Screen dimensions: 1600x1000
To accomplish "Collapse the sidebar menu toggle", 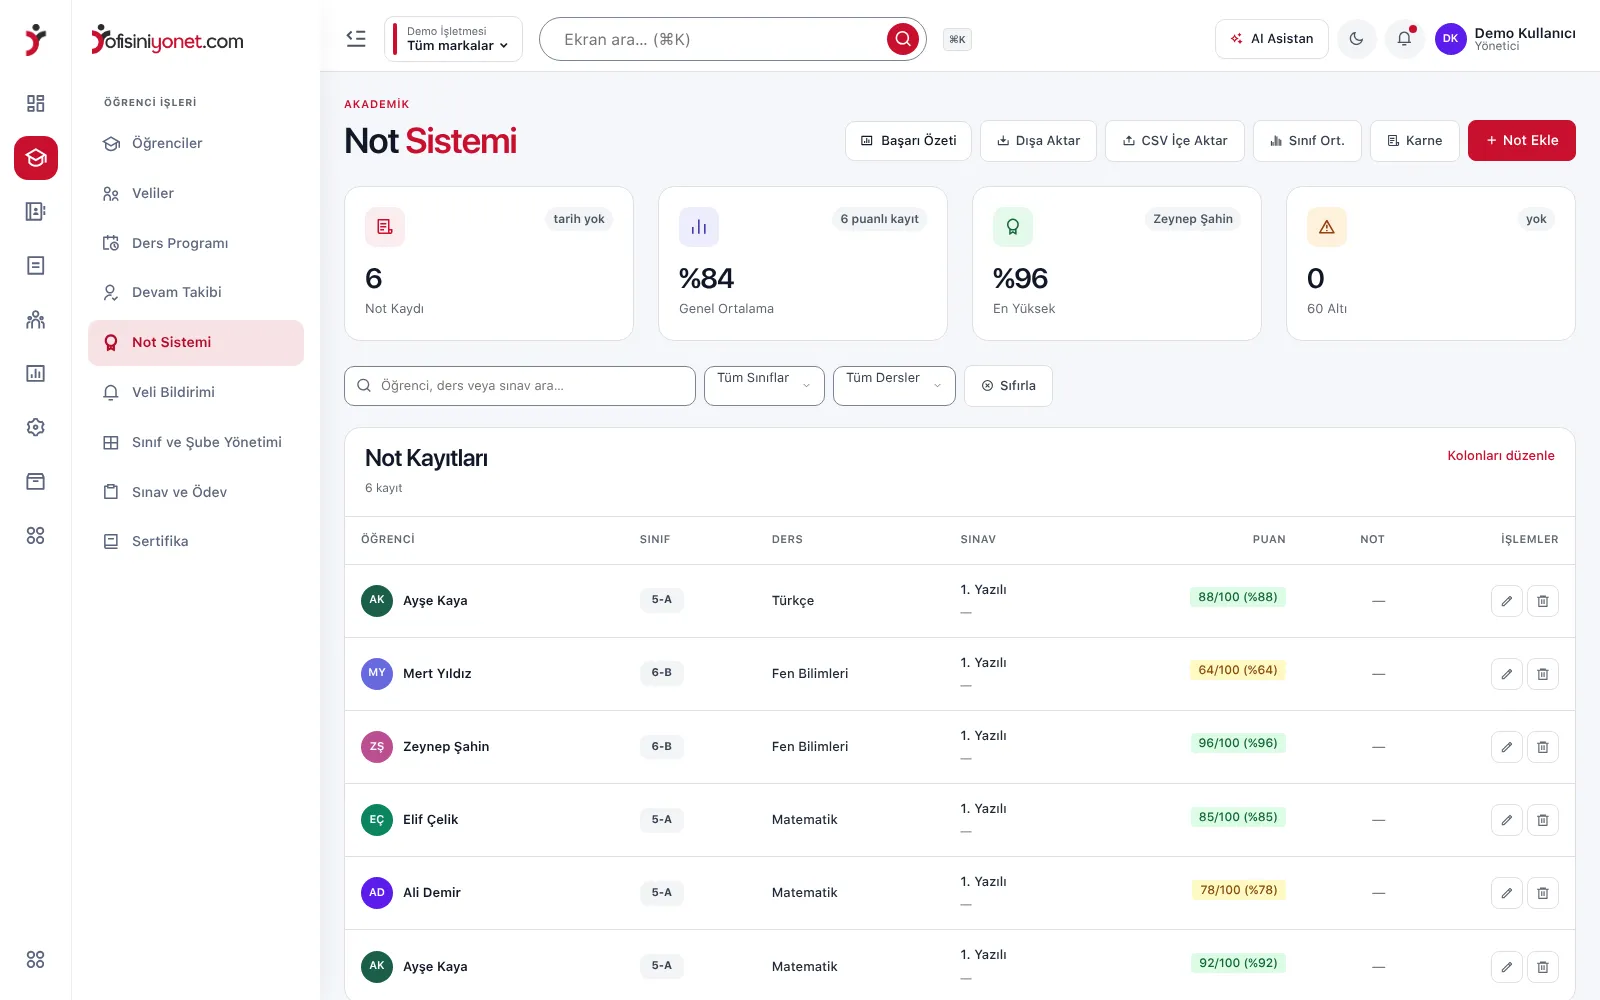I will point(356,39).
